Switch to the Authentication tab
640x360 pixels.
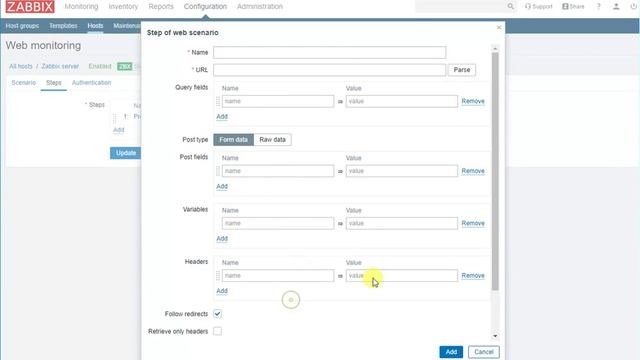(x=91, y=82)
